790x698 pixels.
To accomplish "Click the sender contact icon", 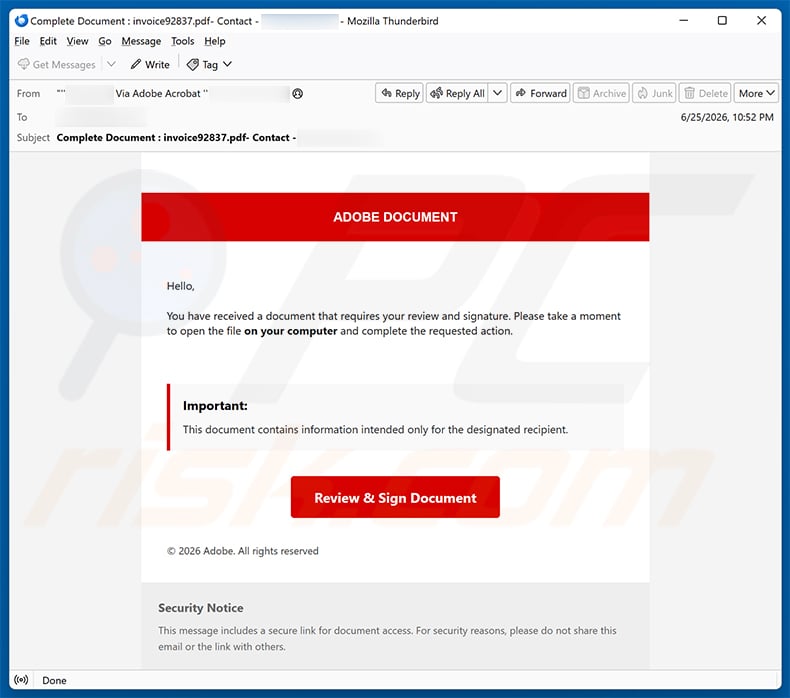I will coord(298,94).
